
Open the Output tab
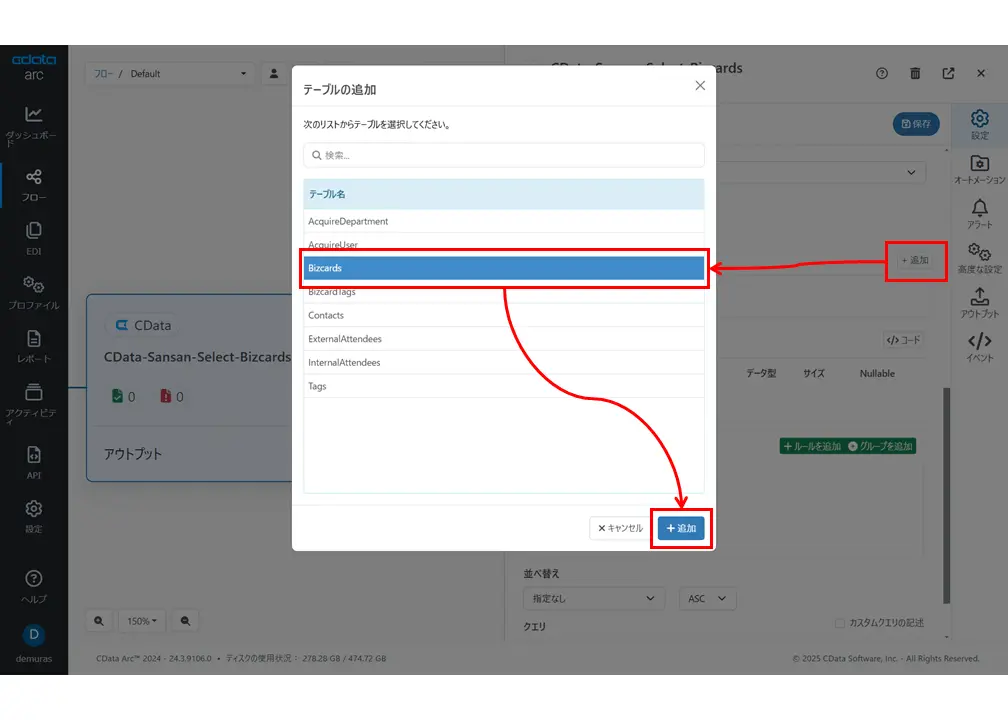(980, 303)
